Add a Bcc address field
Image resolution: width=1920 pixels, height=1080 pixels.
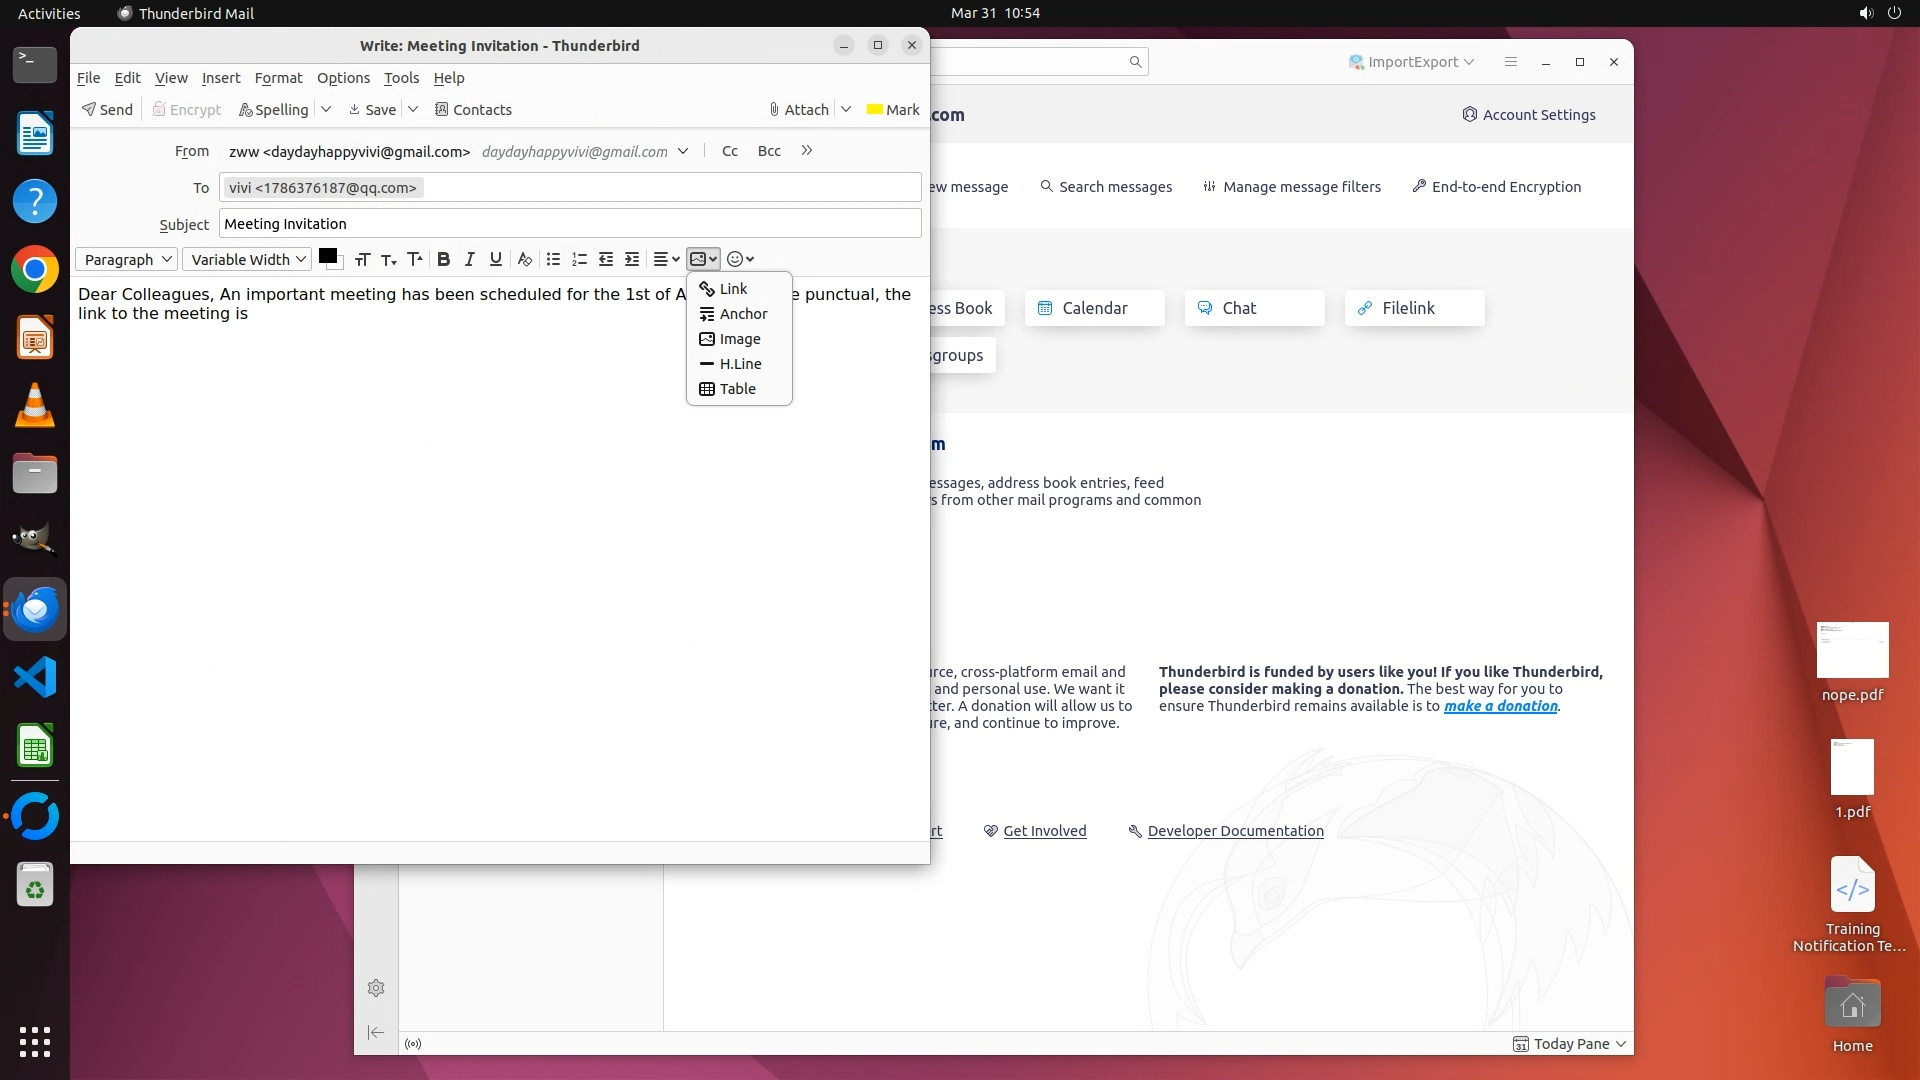tap(769, 151)
